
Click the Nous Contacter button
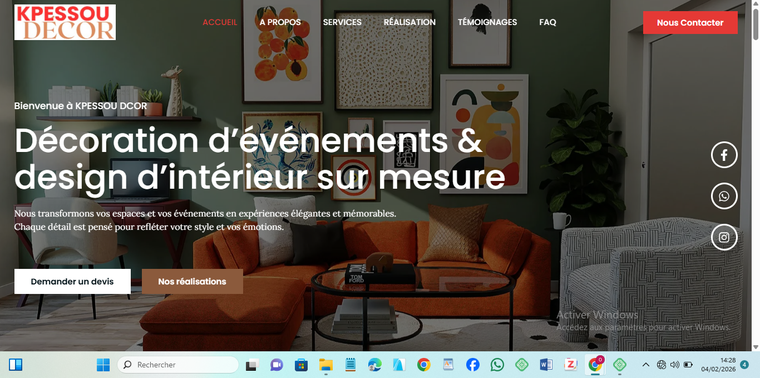click(x=690, y=23)
